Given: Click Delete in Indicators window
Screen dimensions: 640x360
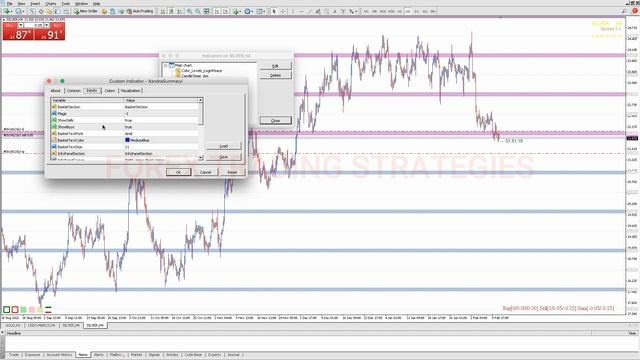Looking at the screenshot, I should click(276, 76).
